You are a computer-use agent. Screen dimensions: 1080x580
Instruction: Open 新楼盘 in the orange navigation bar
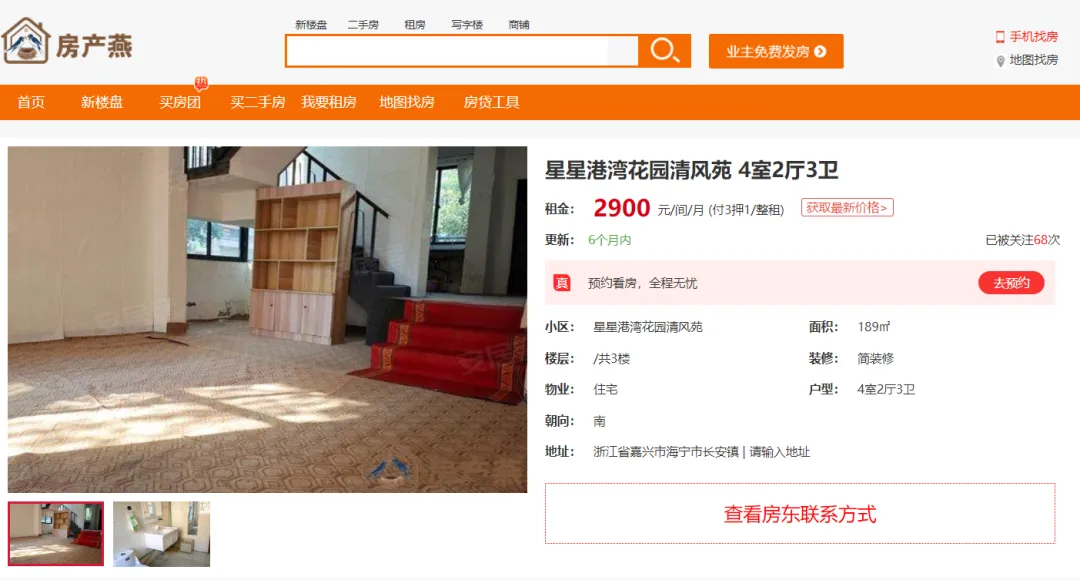pyautogui.click(x=101, y=102)
